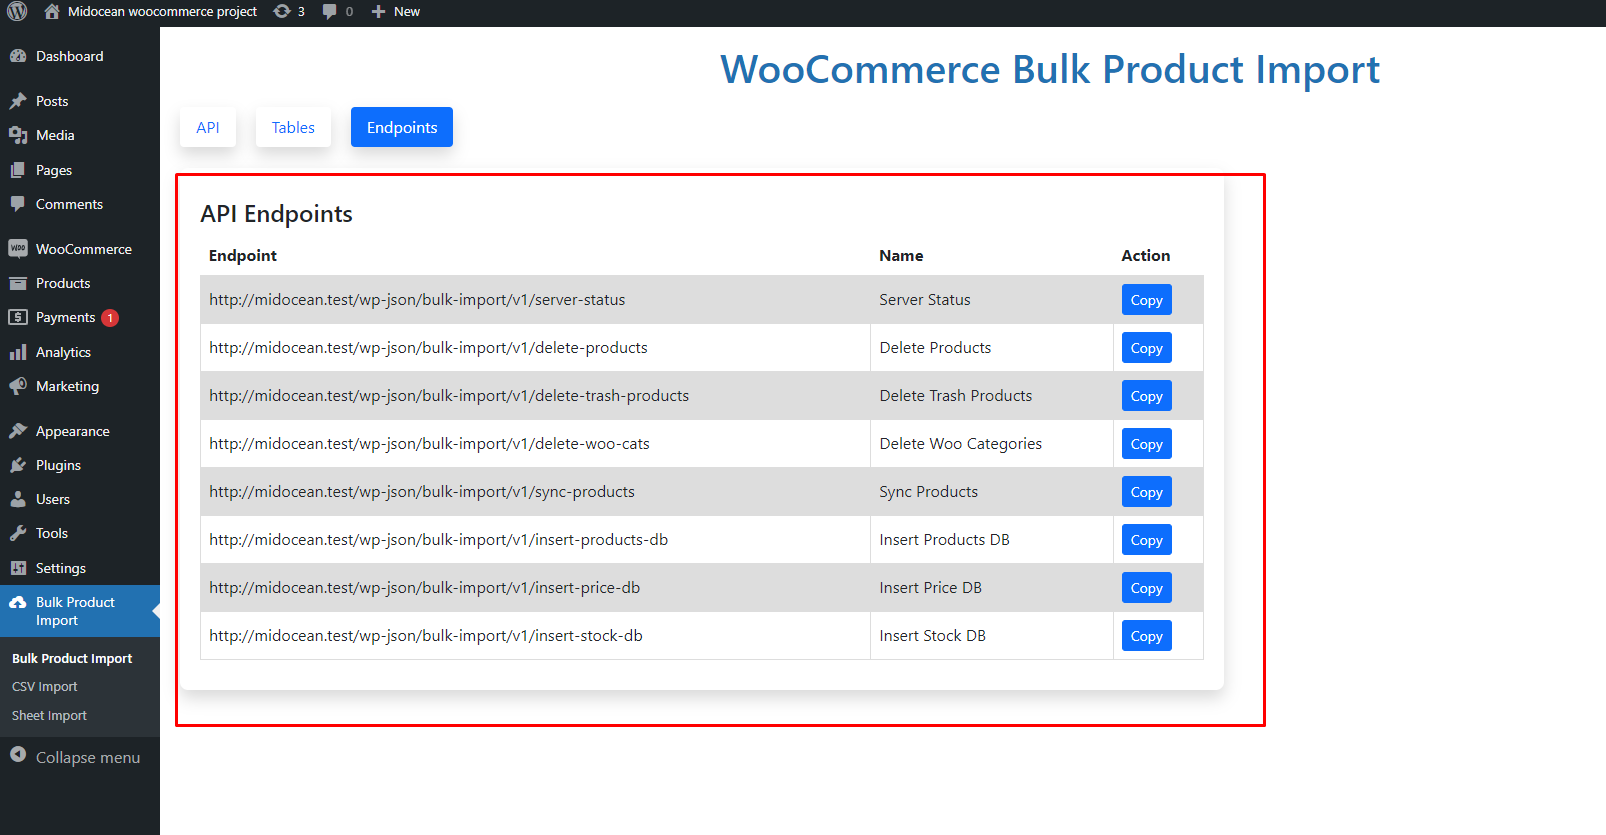Click the Marketing megaphone icon
1606x835 pixels.
point(18,386)
